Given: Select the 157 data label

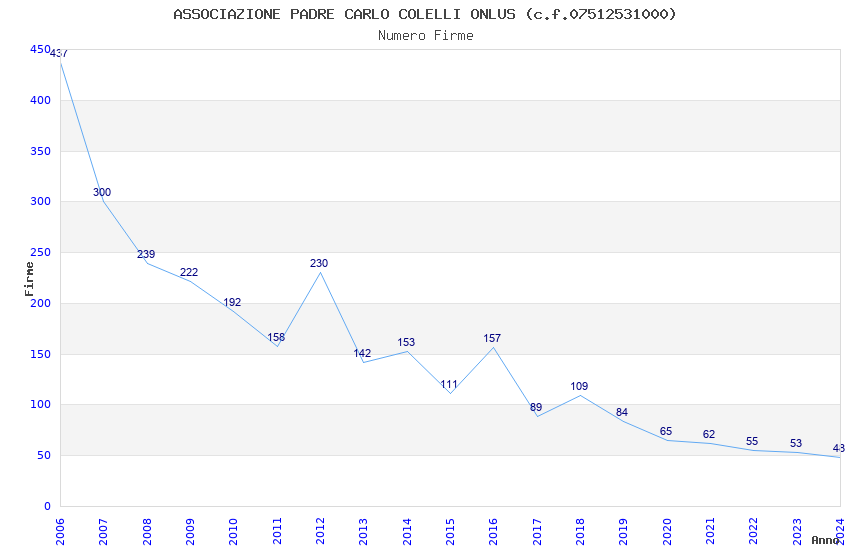Looking at the screenshot, I should [492, 338].
